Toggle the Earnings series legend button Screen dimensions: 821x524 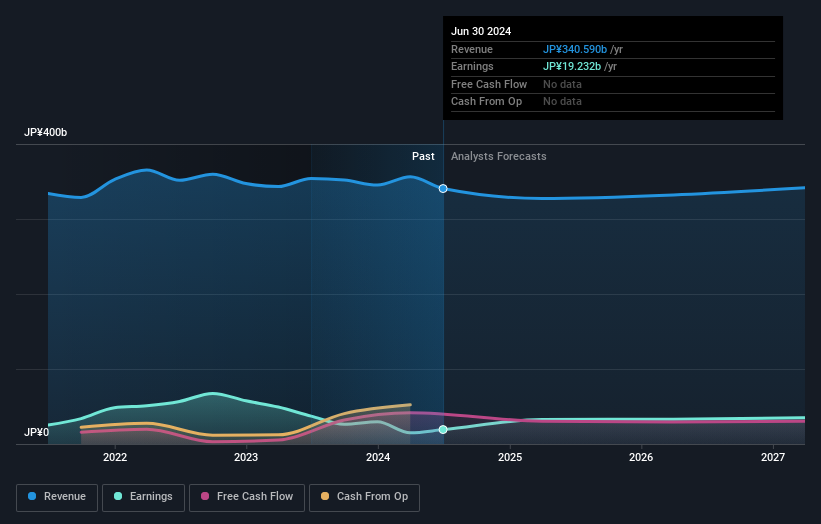(143, 497)
